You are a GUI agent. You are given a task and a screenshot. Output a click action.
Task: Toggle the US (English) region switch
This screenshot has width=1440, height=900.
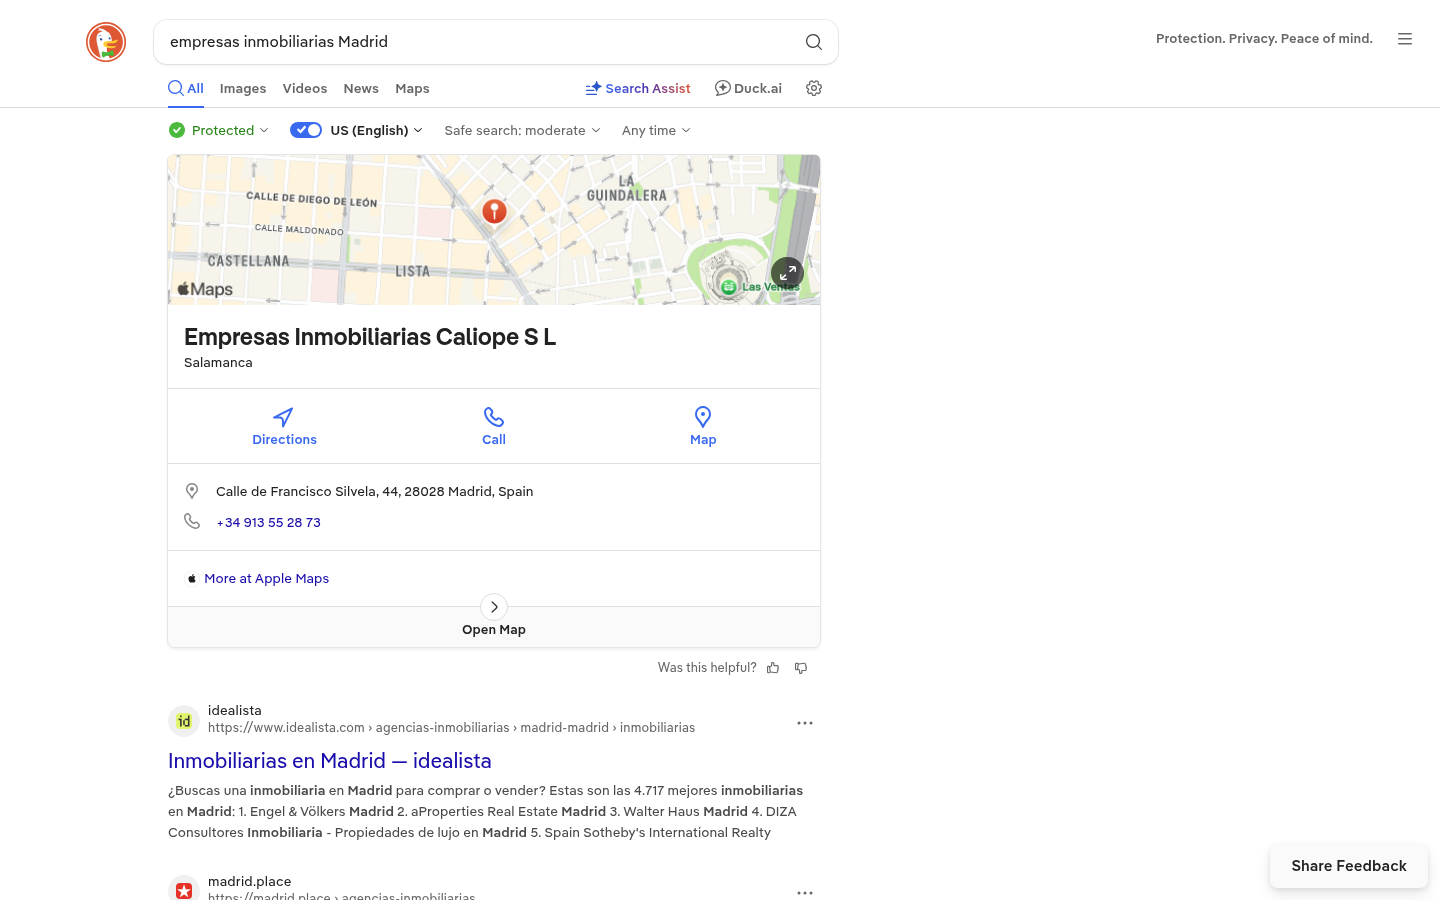tap(306, 130)
